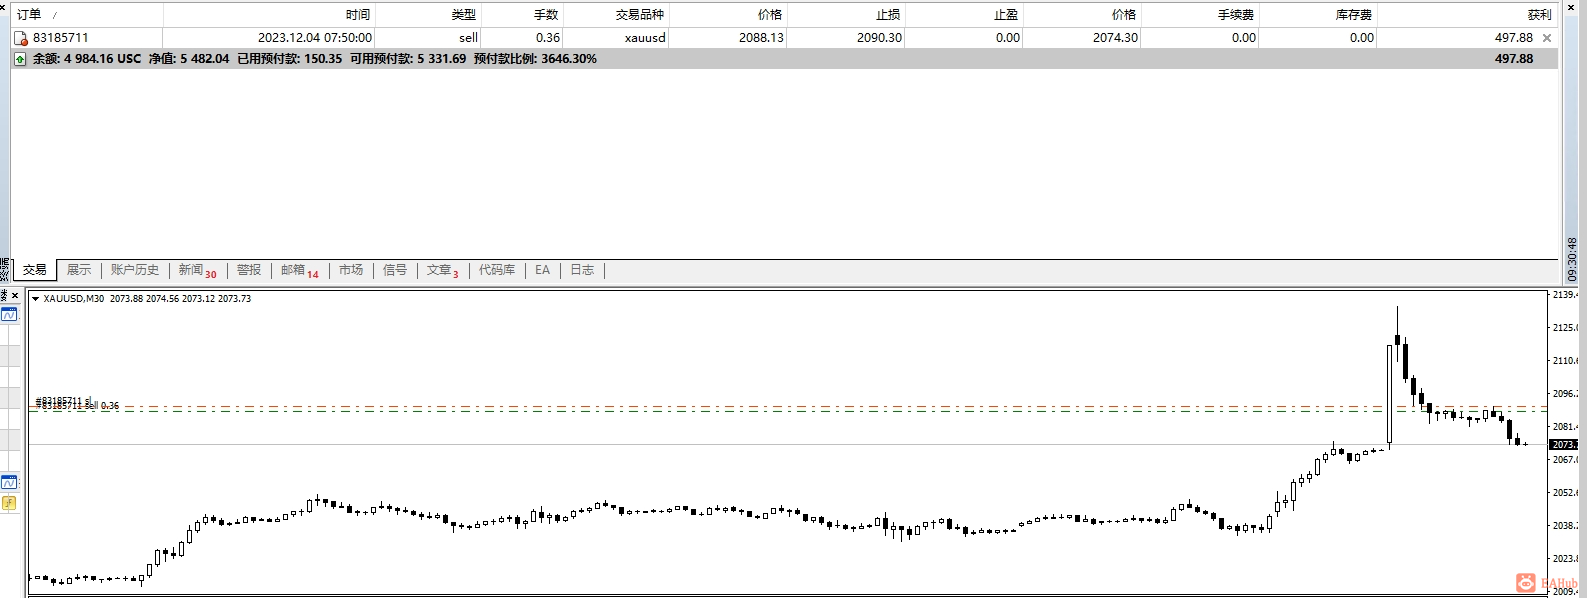Open the 邮箱 tab with 14 badge

(x=299, y=270)
